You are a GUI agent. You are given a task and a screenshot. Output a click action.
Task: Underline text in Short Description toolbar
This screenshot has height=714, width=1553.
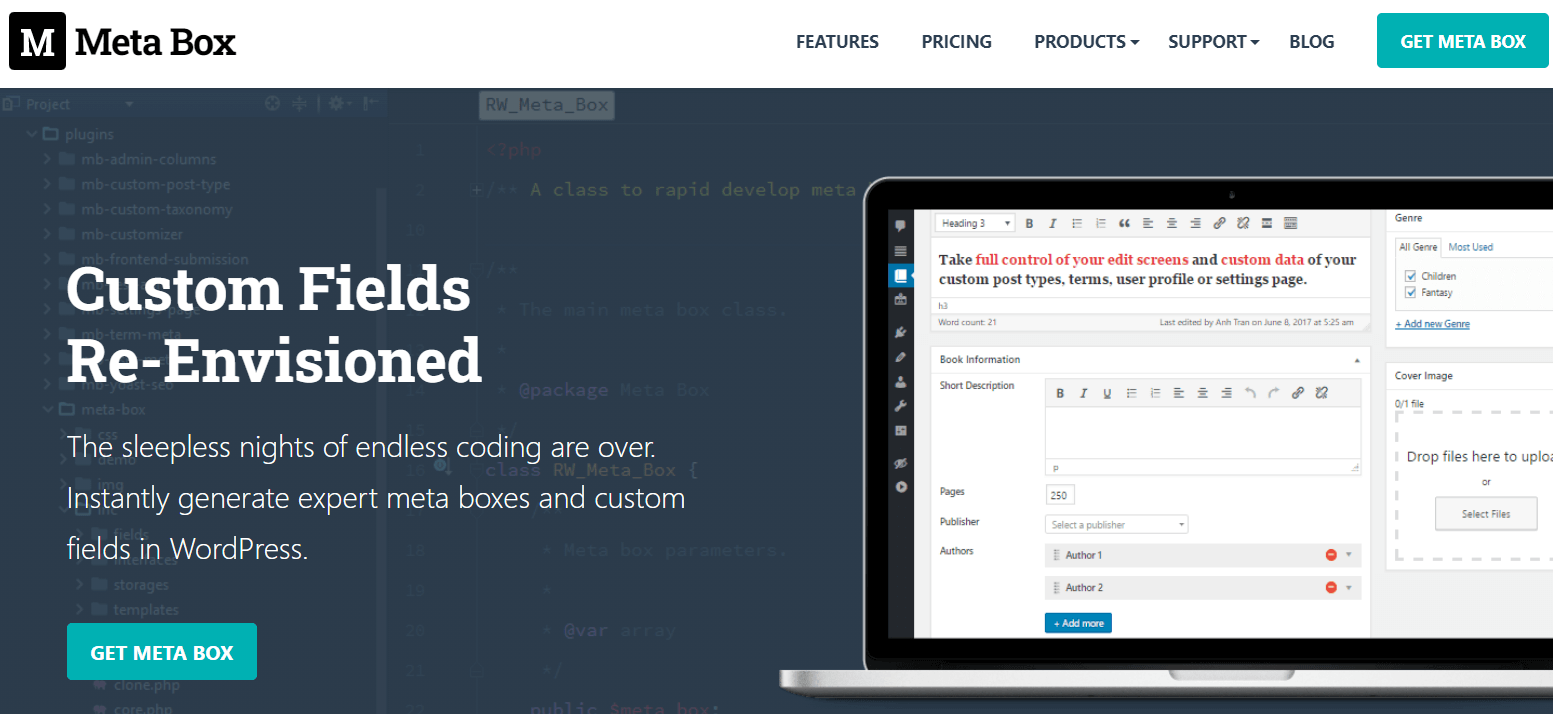(x=1107, y=393)
